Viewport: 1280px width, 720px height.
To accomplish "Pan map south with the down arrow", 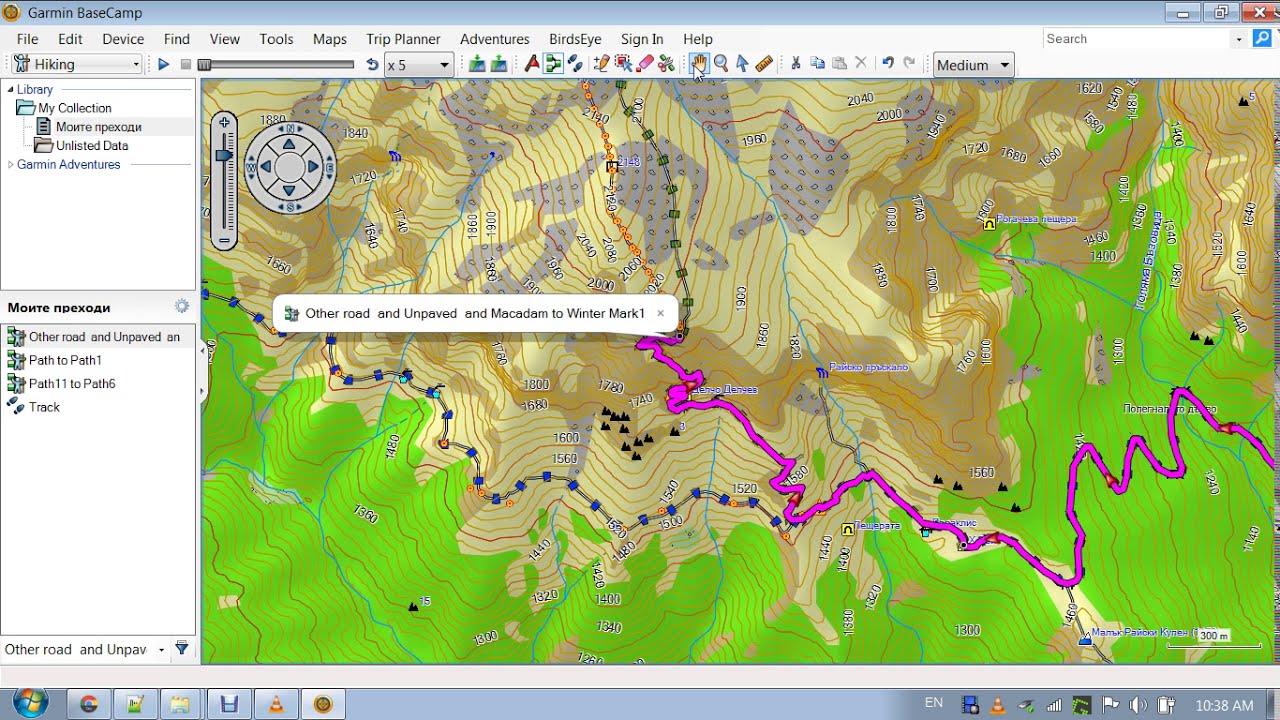I will (x=290, y=190).
